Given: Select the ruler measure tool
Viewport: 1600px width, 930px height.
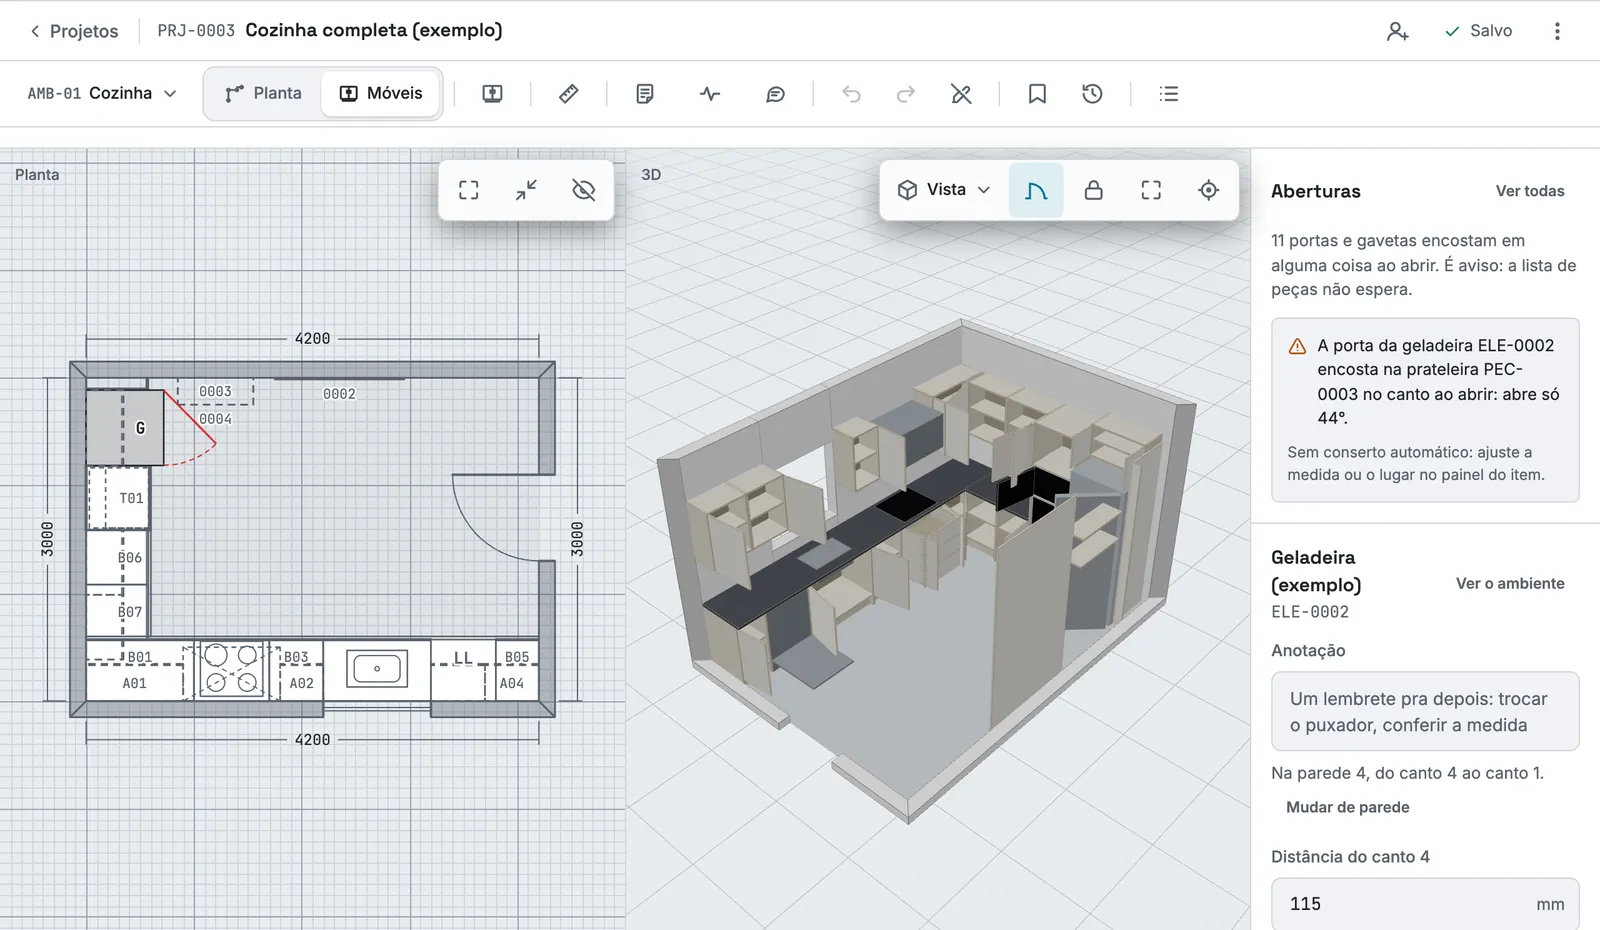Looking at the screenshot, I should pyautogui.click(x=568, y=93).
